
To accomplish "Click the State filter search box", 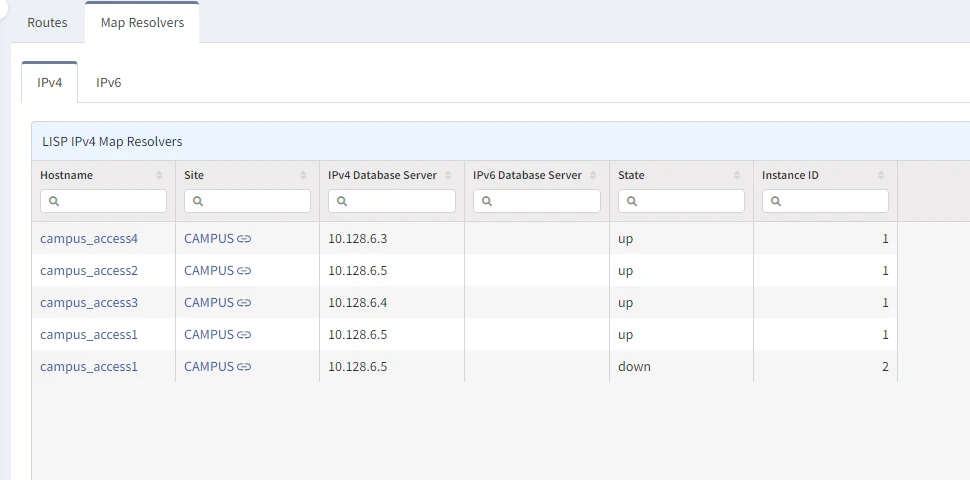I will [682, 201].
